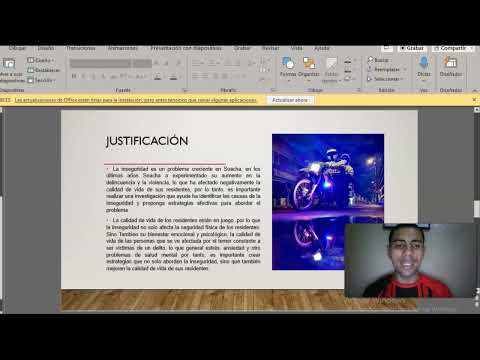Screen dimensions: 480x360
Task: Open the Office updates notification link
Action: click(136, 100)
